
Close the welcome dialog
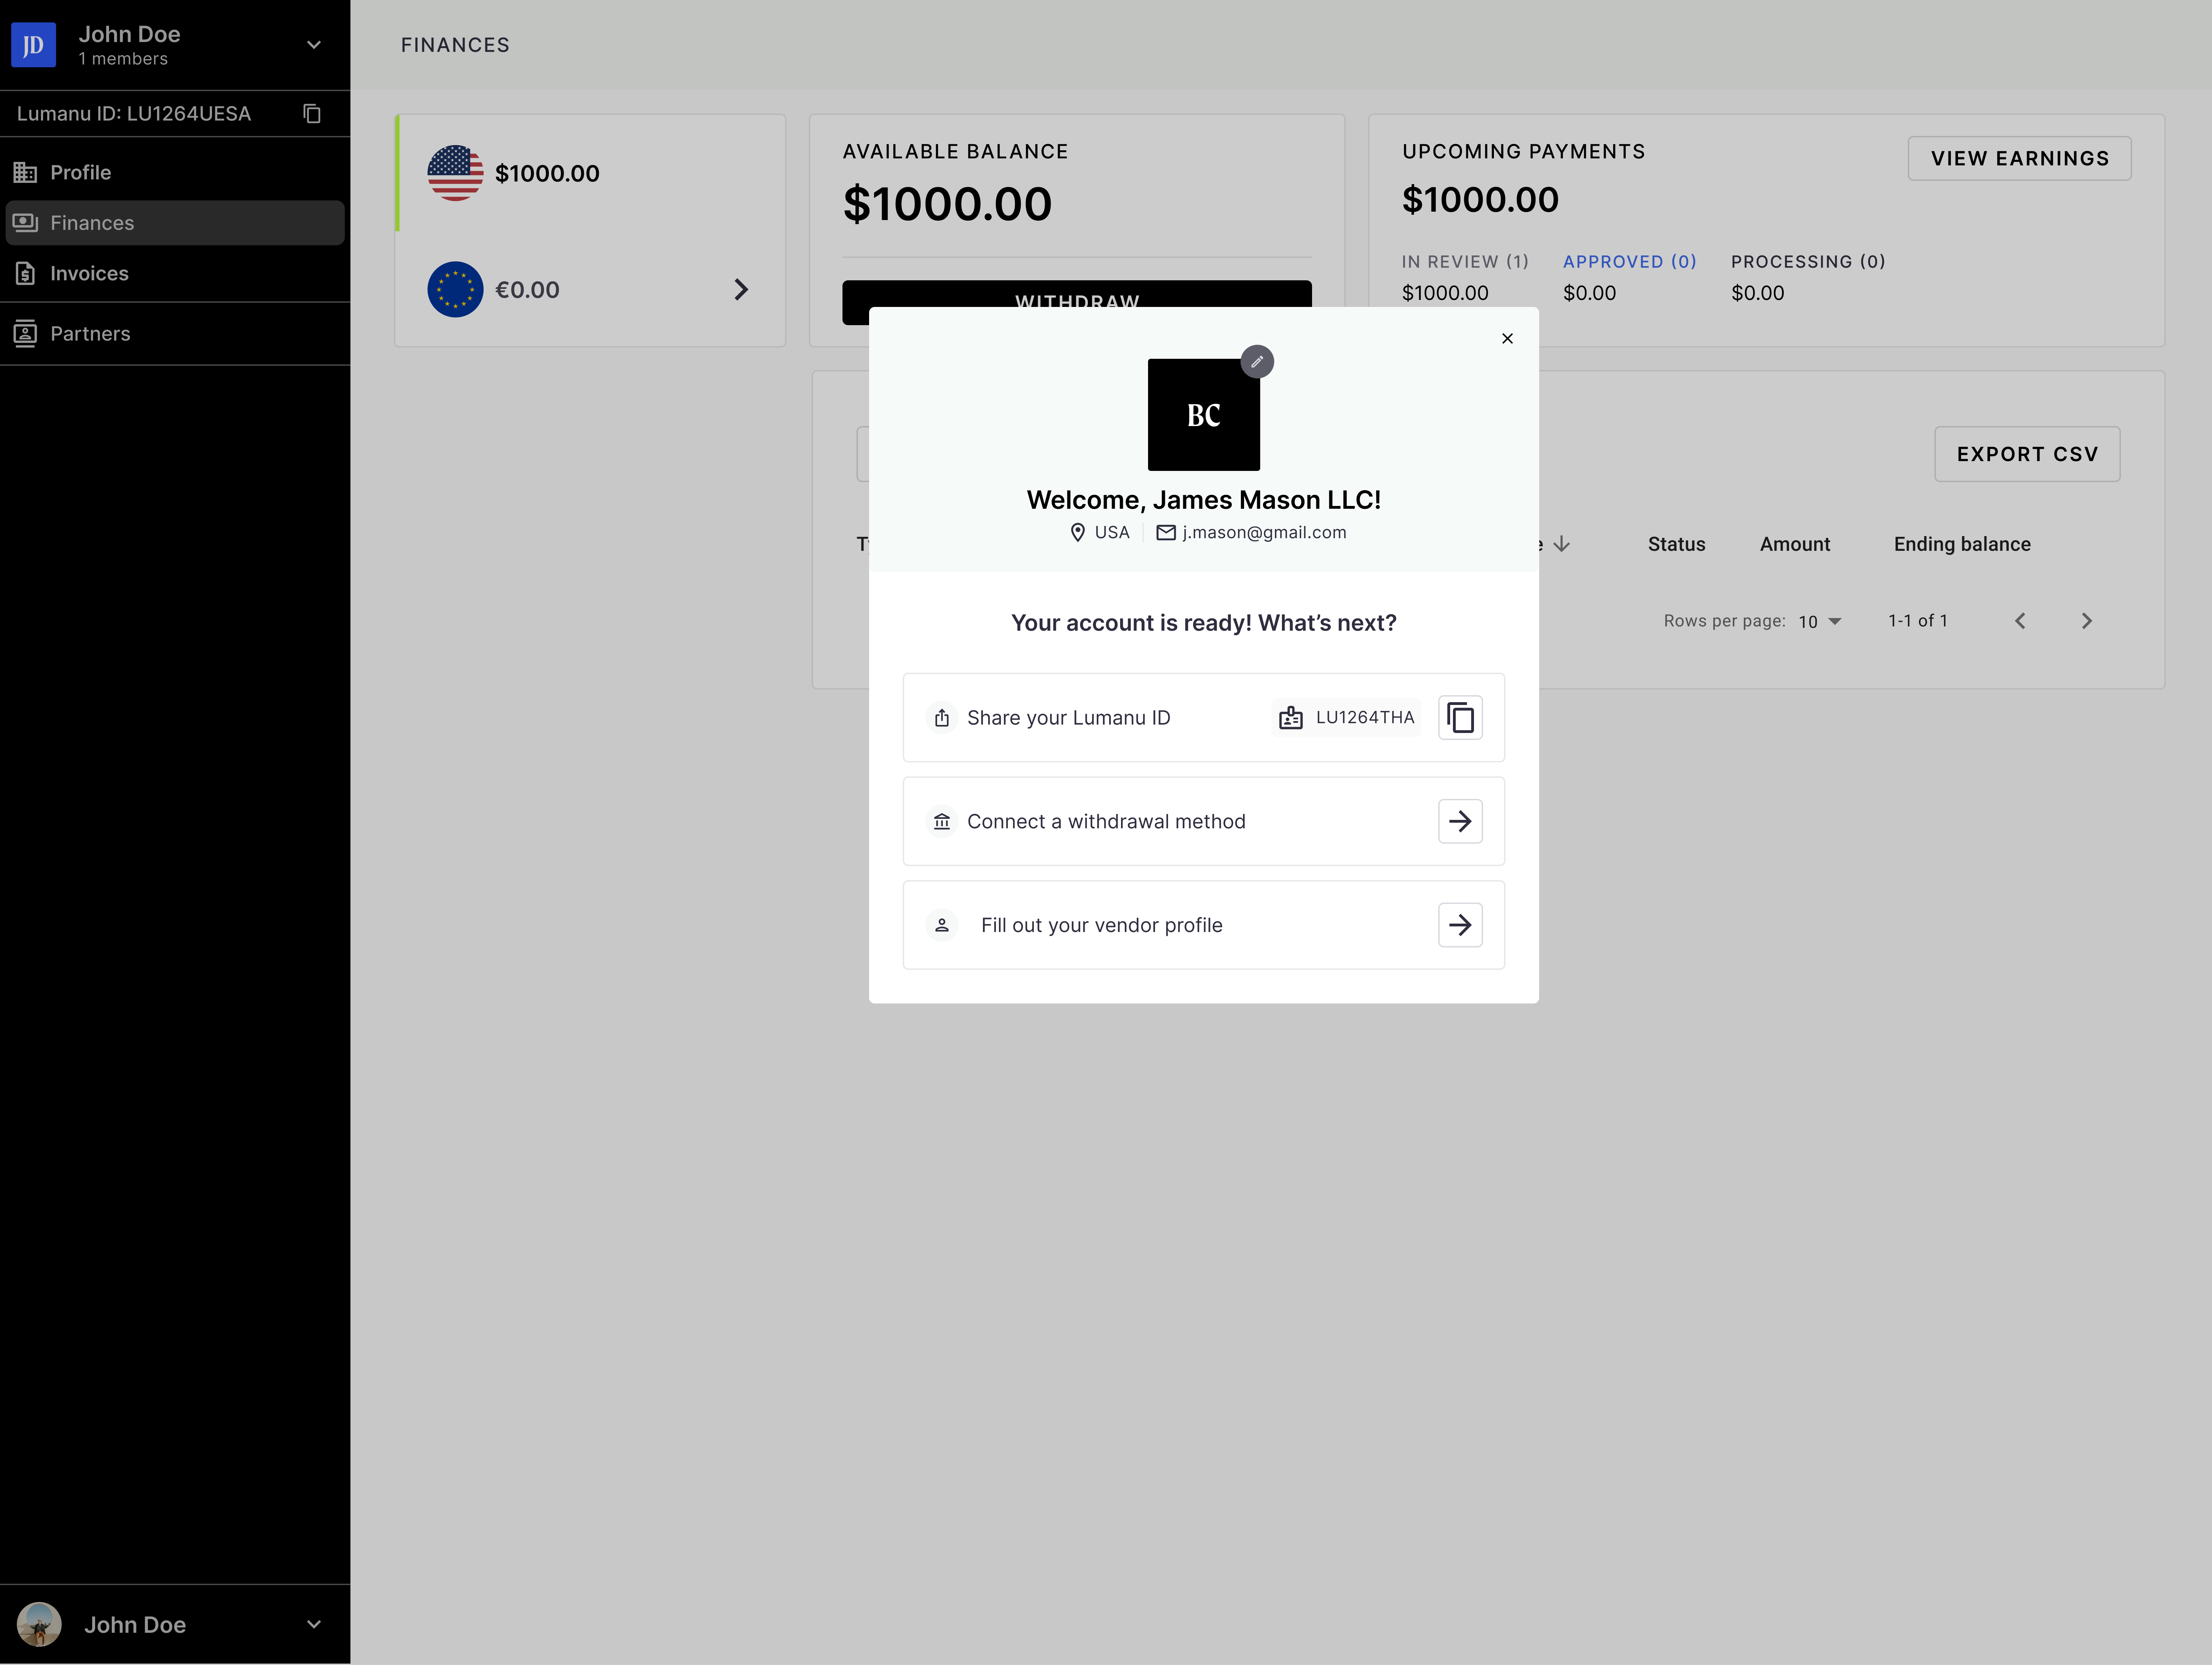[x=1507, y=339]
